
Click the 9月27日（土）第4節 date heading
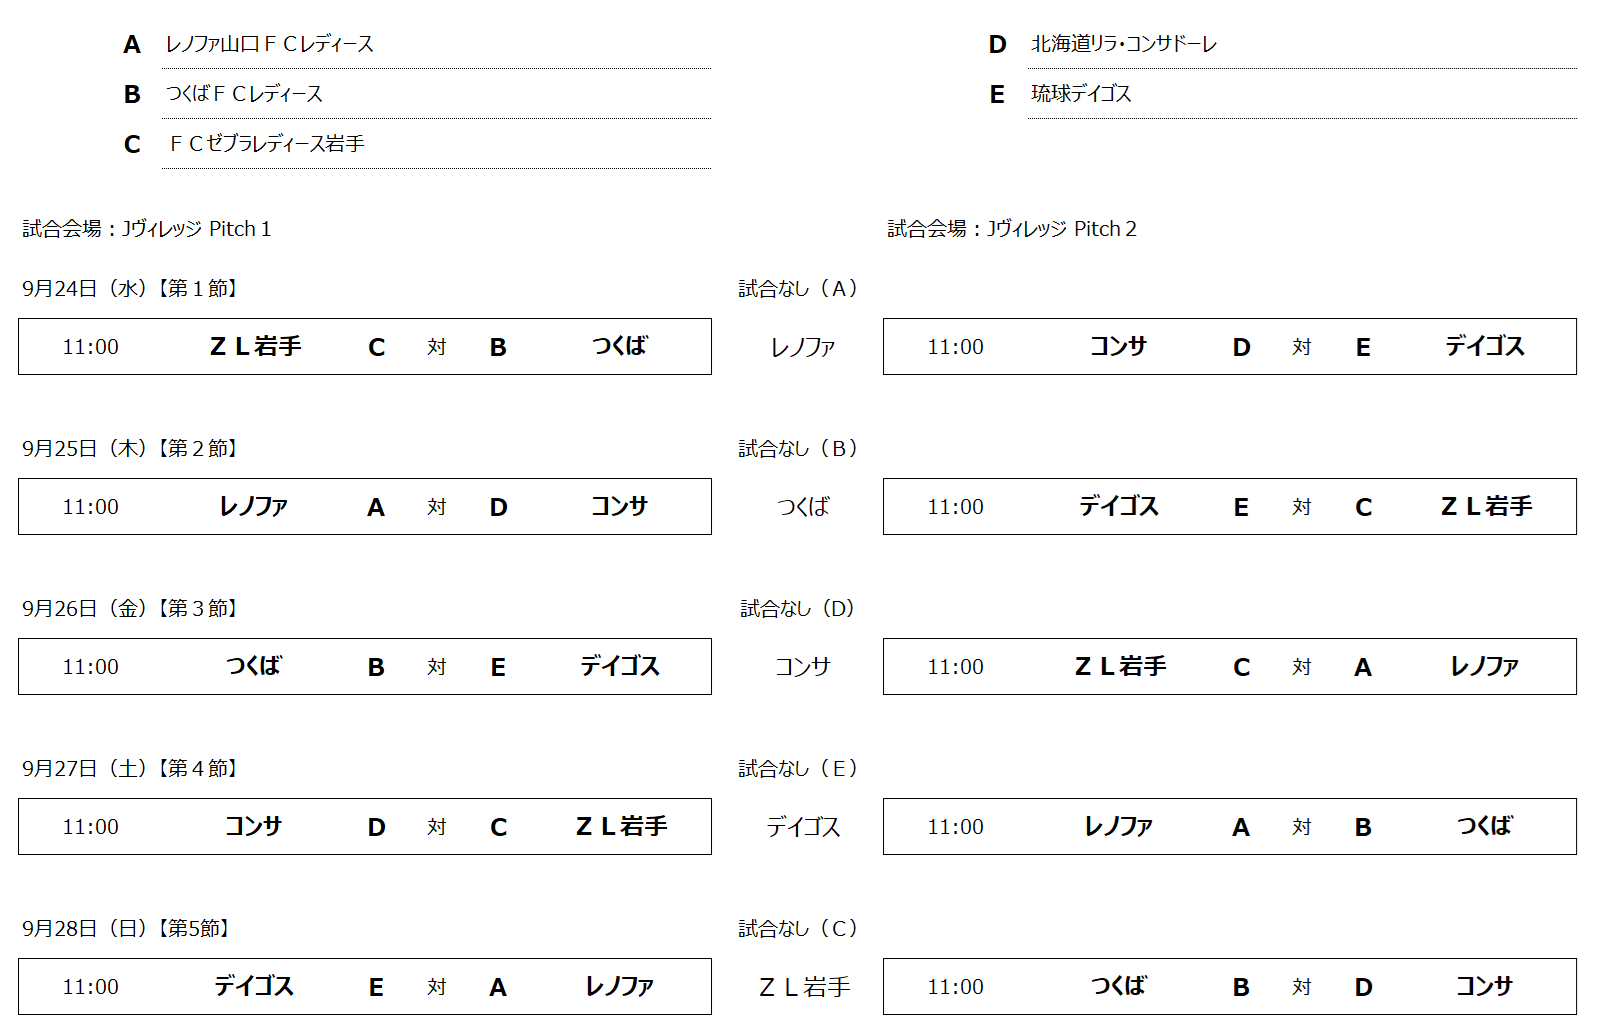click(x=132, y=769)
